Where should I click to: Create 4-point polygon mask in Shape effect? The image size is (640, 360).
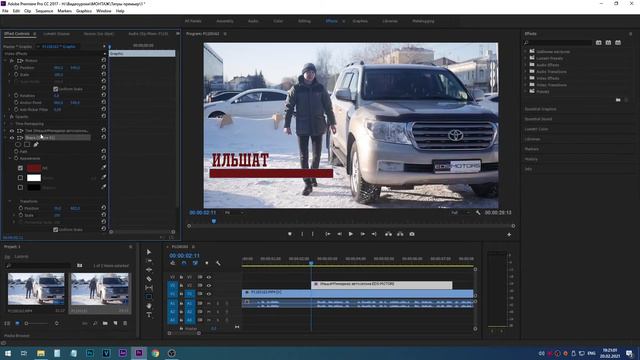click(27, 144)
